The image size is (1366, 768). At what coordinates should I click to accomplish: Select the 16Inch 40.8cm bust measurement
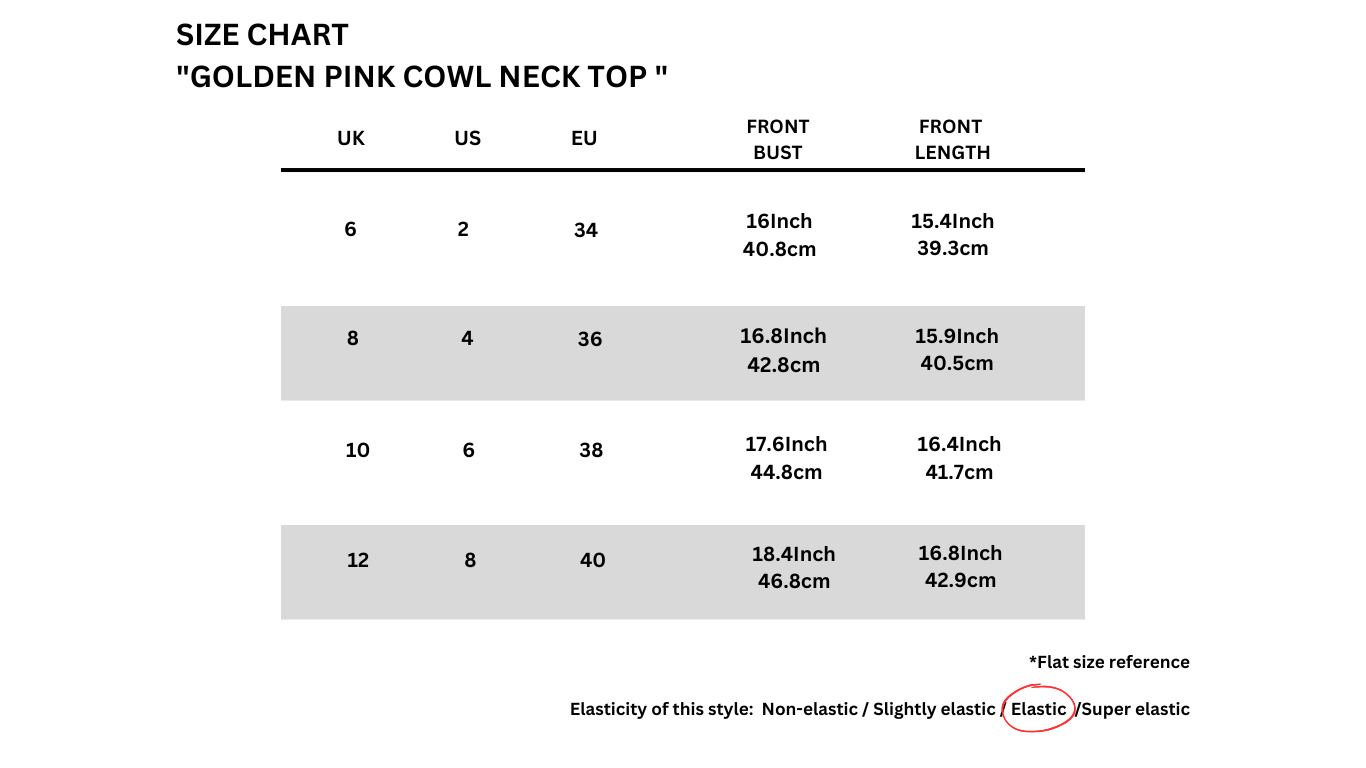779,235
